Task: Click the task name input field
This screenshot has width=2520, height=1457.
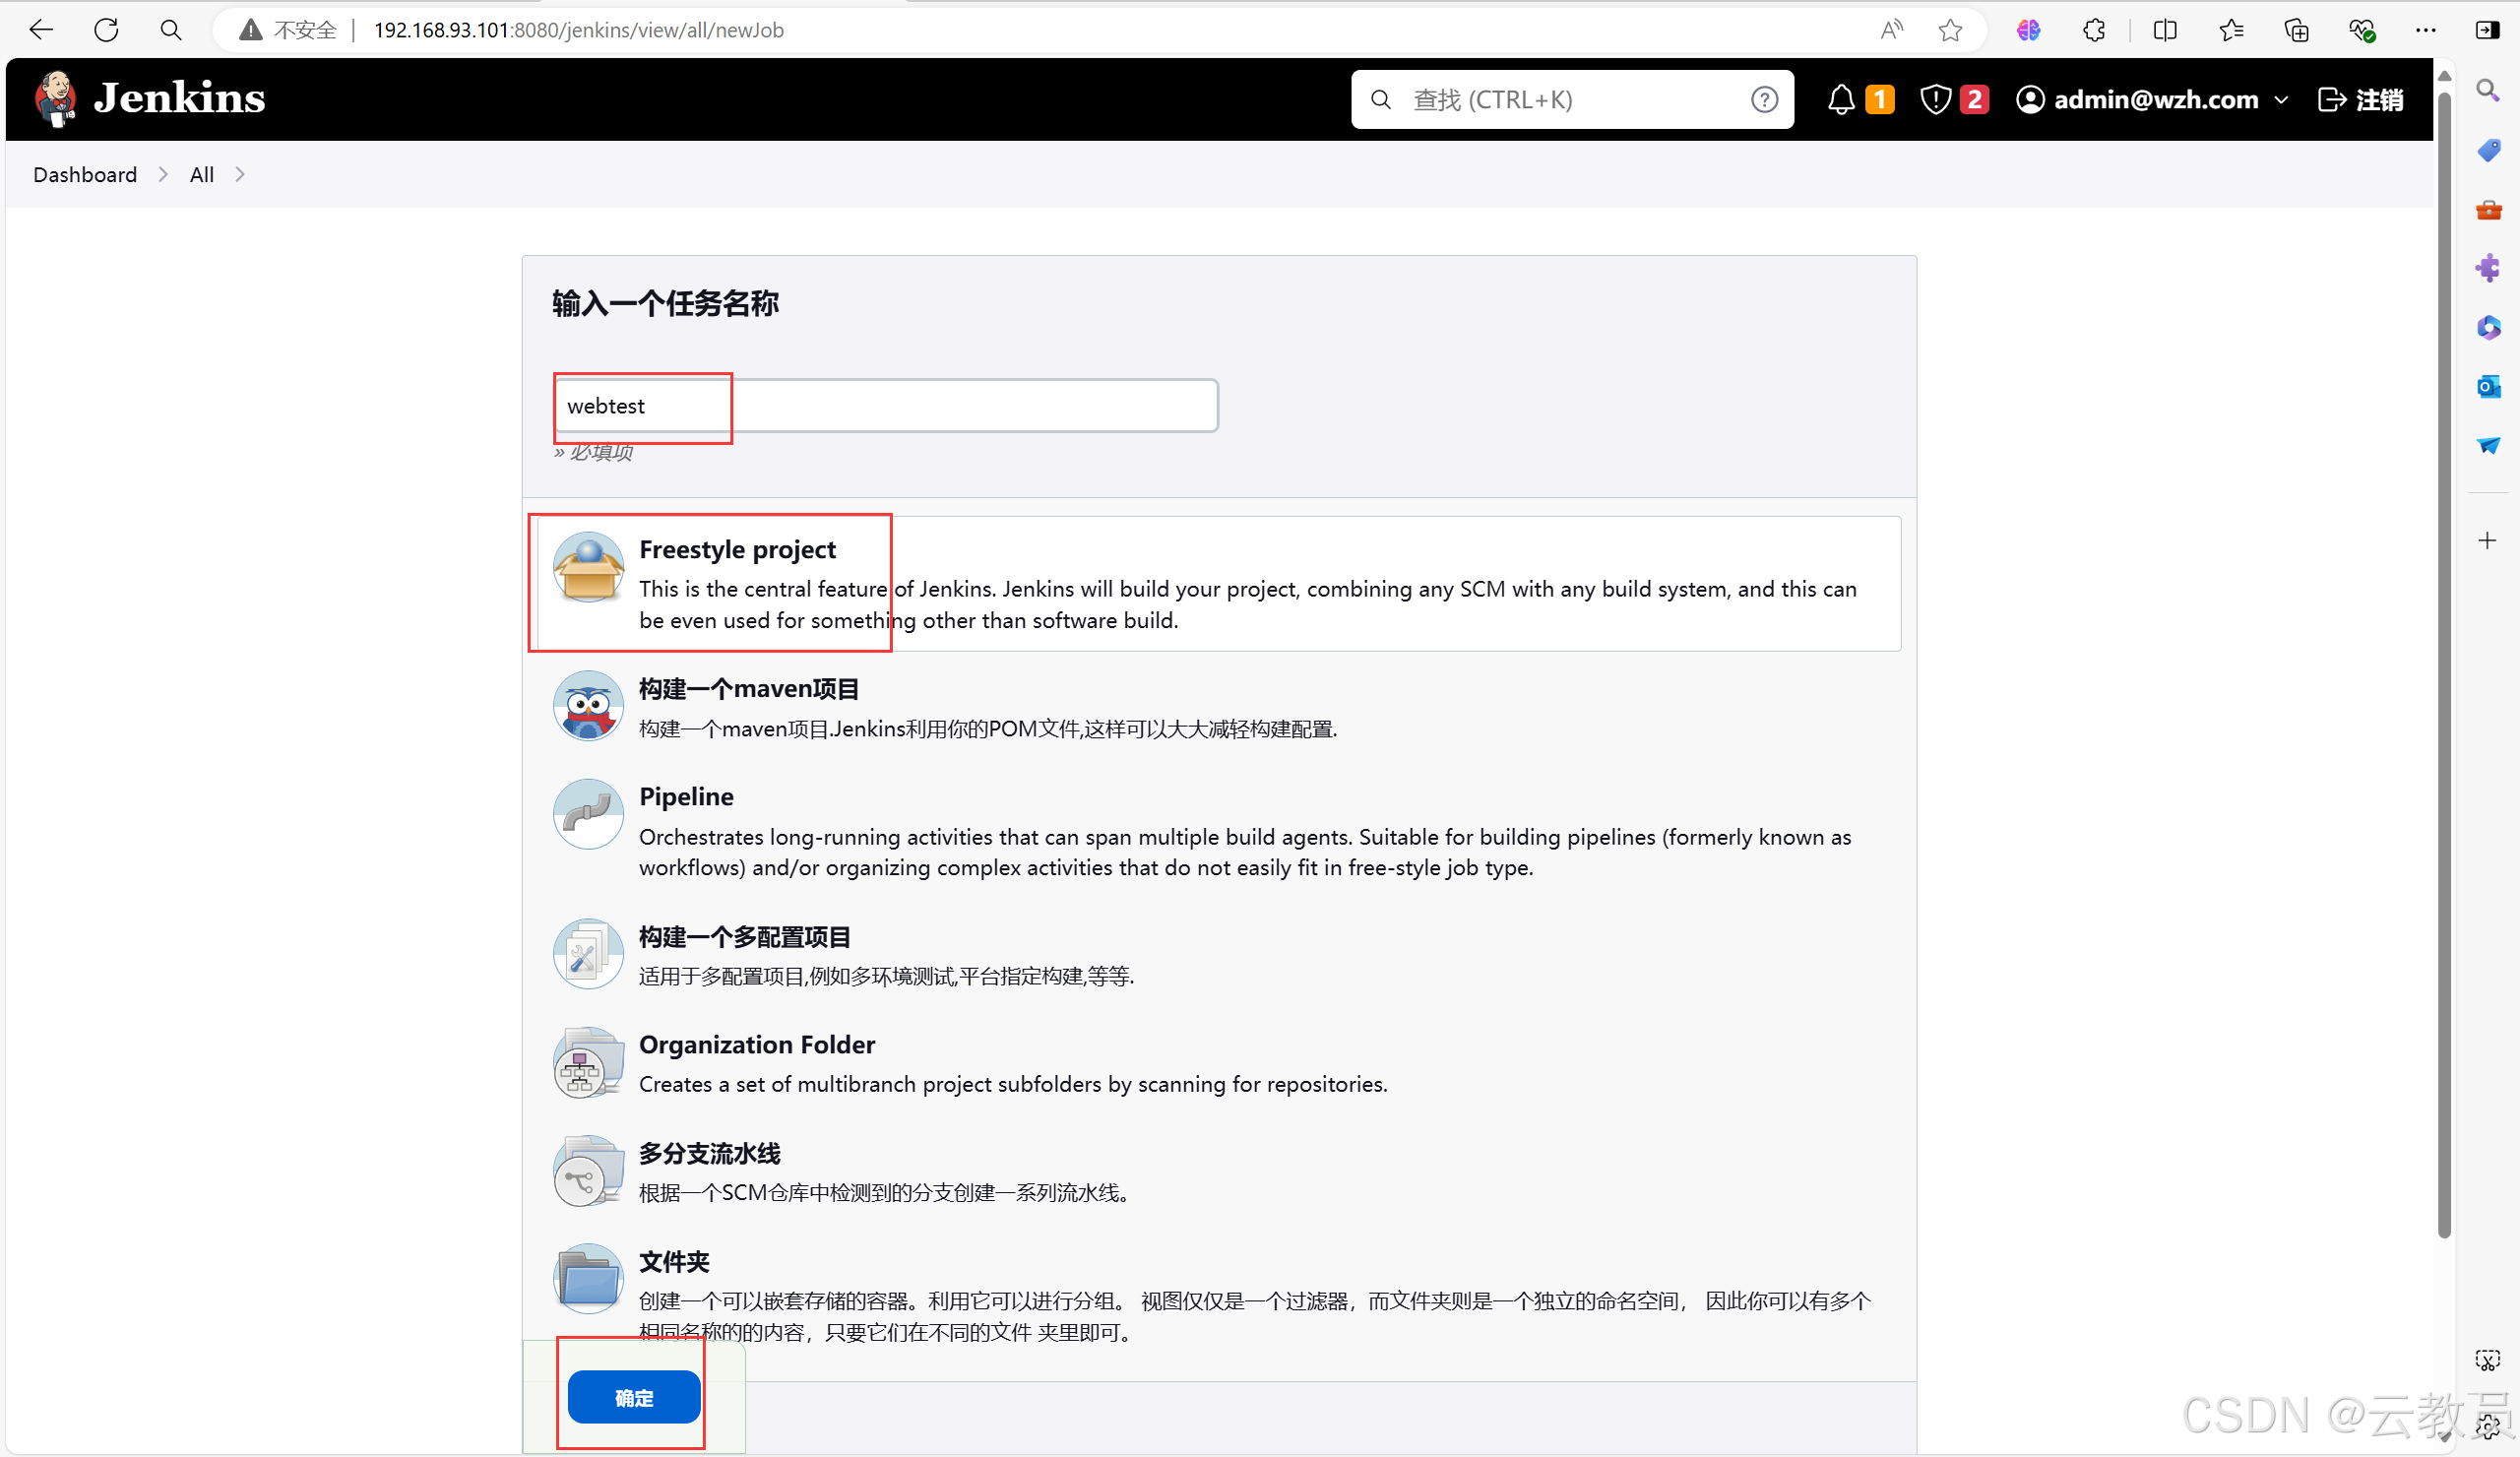Action: coord(886,405)
